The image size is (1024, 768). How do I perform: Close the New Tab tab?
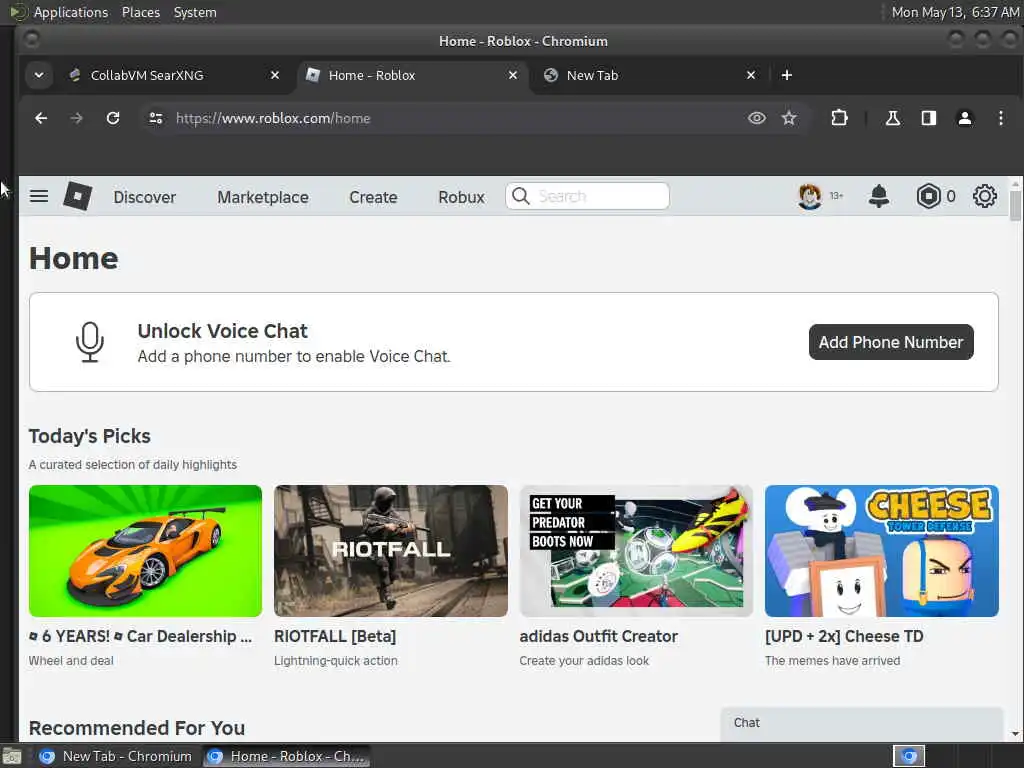tap(751, 75)
